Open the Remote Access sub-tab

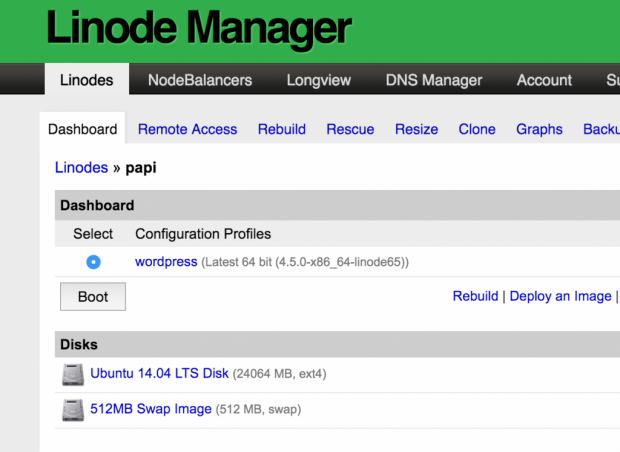(187, 129)
